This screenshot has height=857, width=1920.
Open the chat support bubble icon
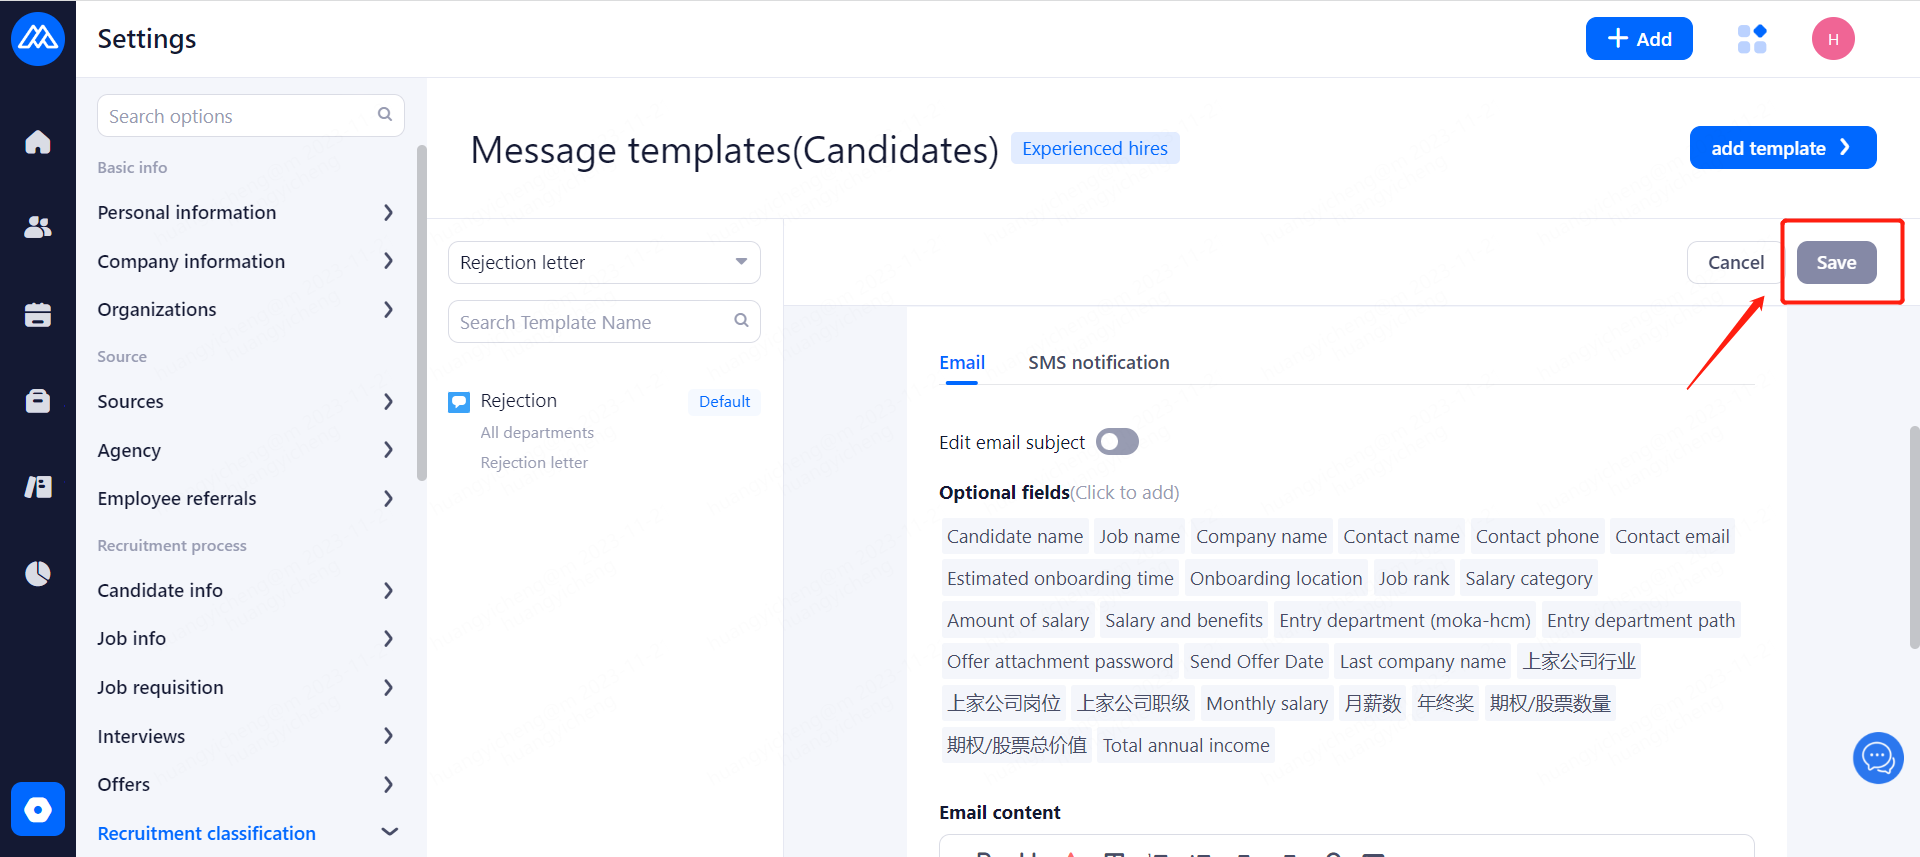pos(1877,758)
